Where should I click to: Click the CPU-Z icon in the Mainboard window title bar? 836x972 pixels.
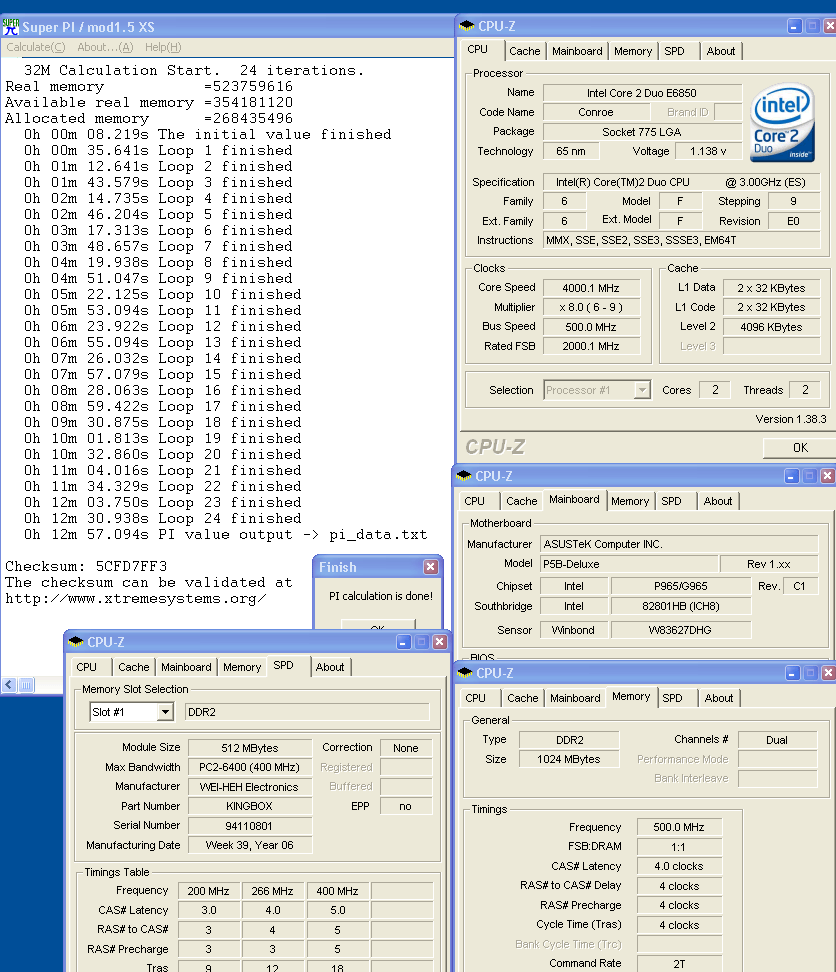pyautogui.click(x=464, y=476)
